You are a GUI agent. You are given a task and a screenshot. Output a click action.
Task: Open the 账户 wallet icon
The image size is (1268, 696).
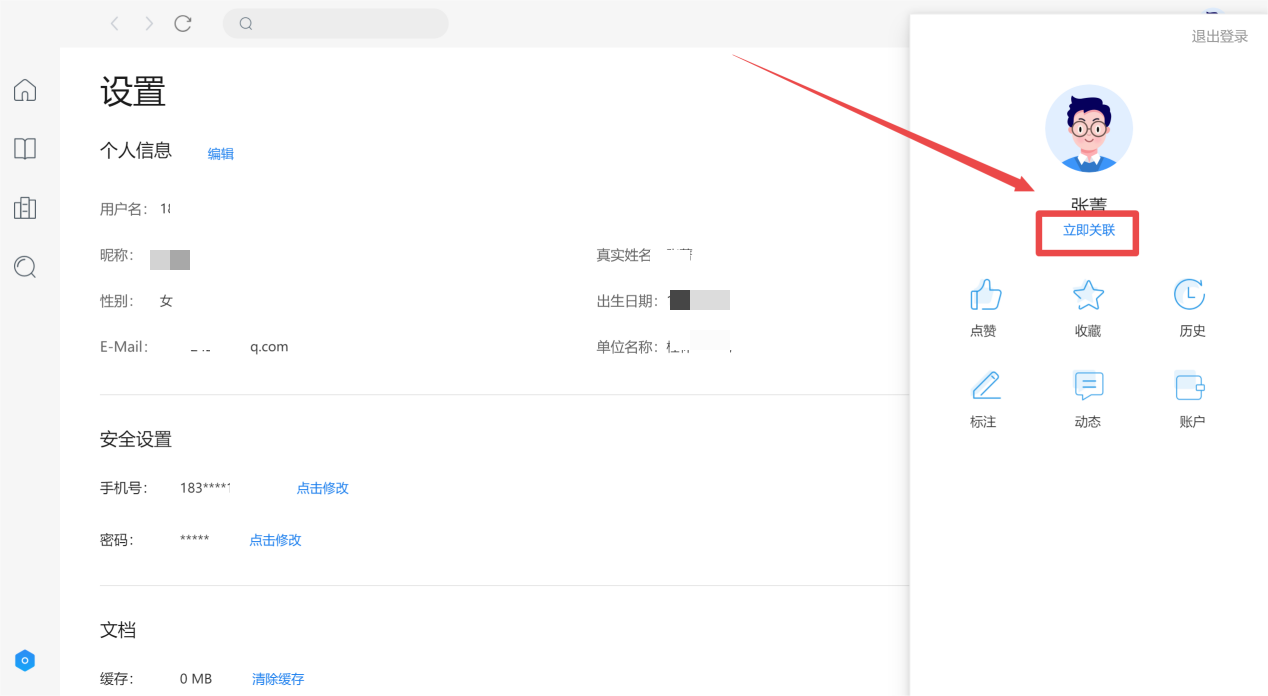coord(1190,386)
